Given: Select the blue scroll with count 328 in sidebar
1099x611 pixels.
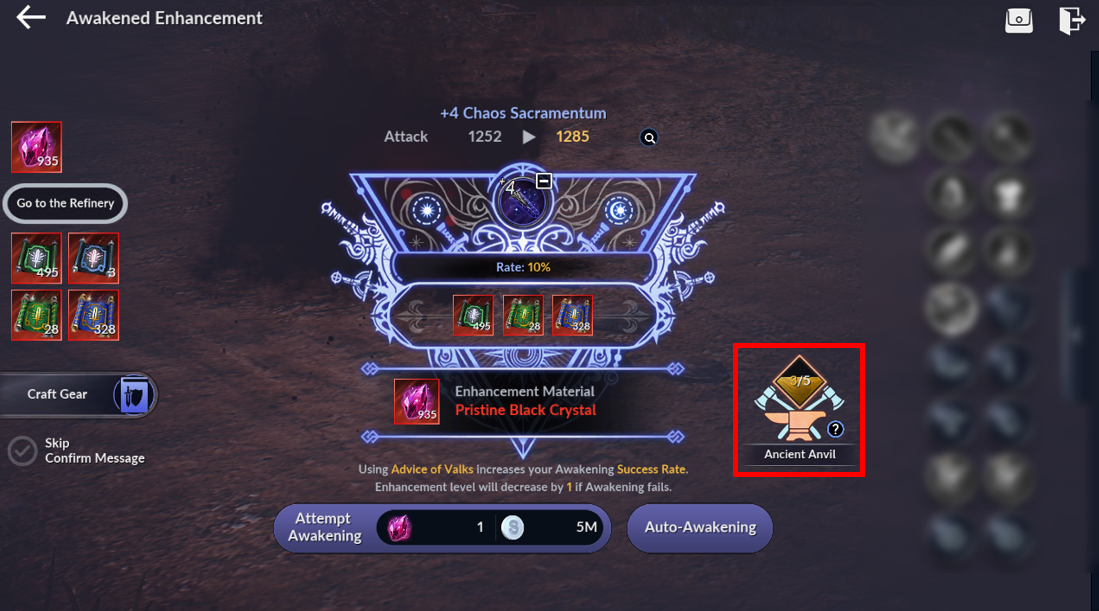Looking at the screenshot, I should 94,315.
